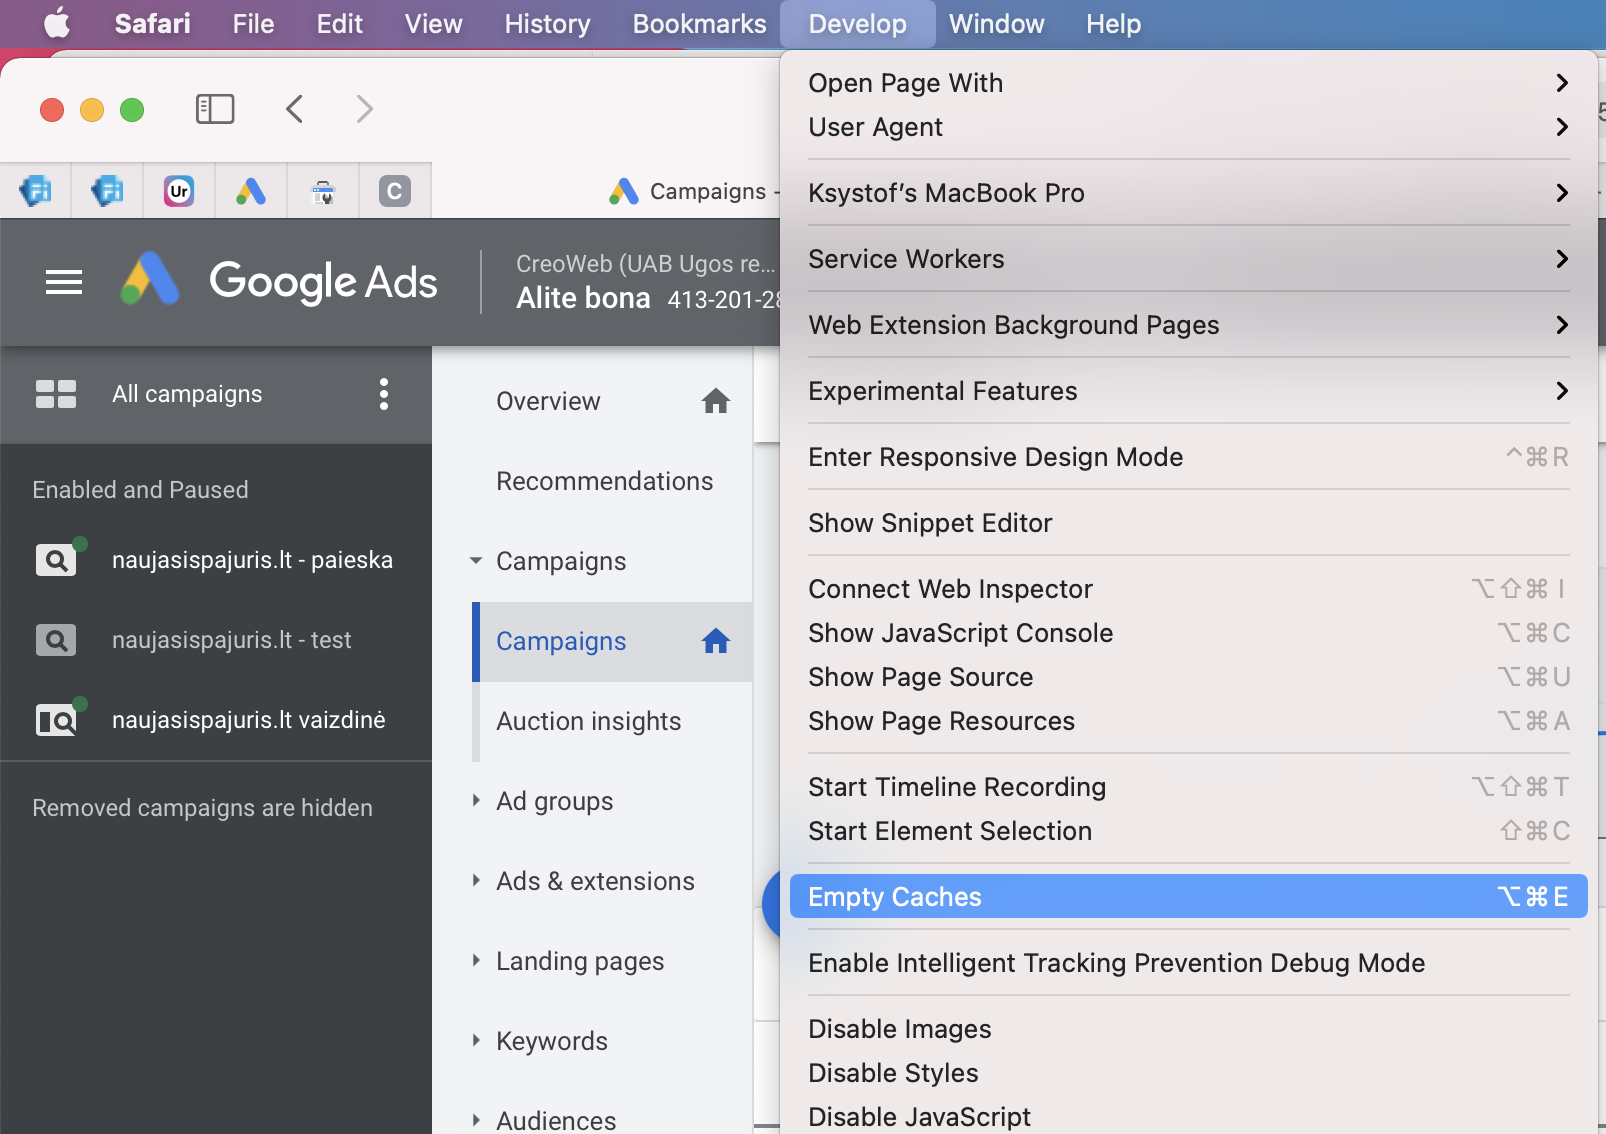The image size is (1606, 1134).
Task: Toggle Disable JavaScript menu option
Action: [x=919, y=1116]
